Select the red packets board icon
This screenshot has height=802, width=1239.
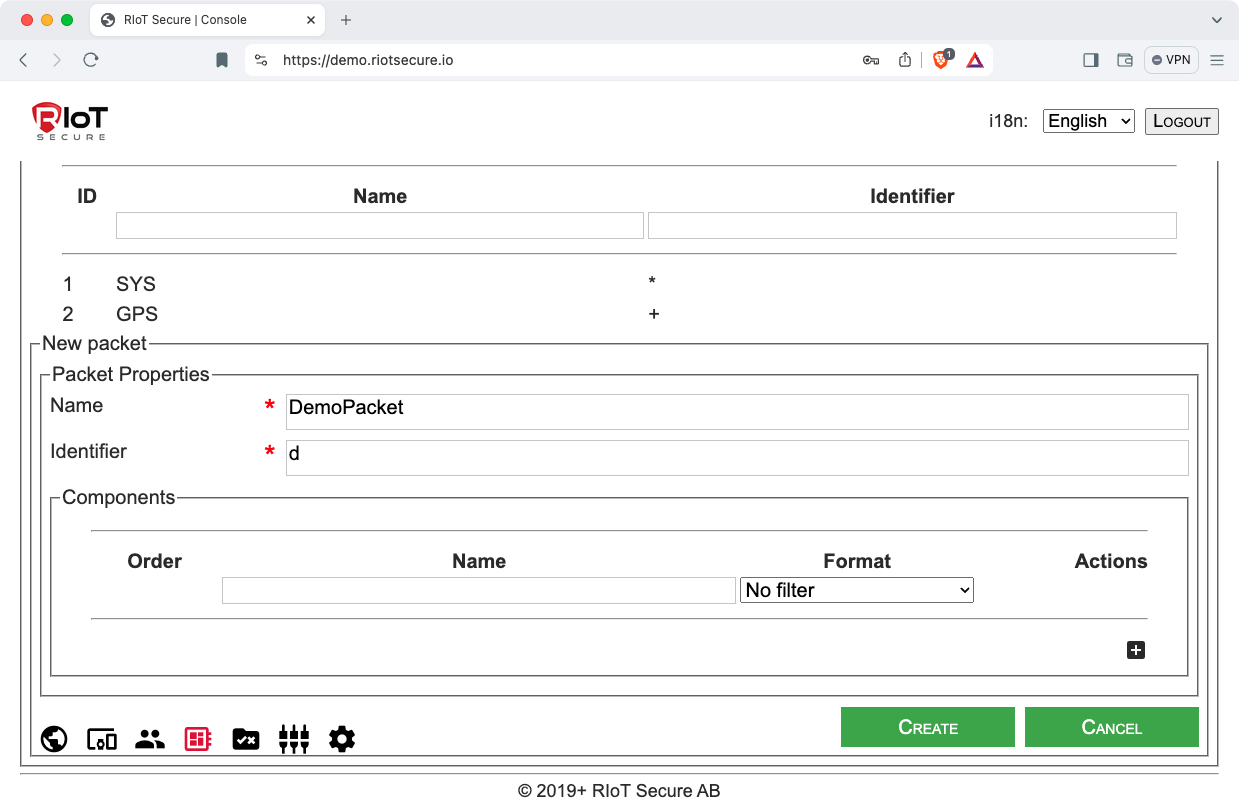click(198, 739)
